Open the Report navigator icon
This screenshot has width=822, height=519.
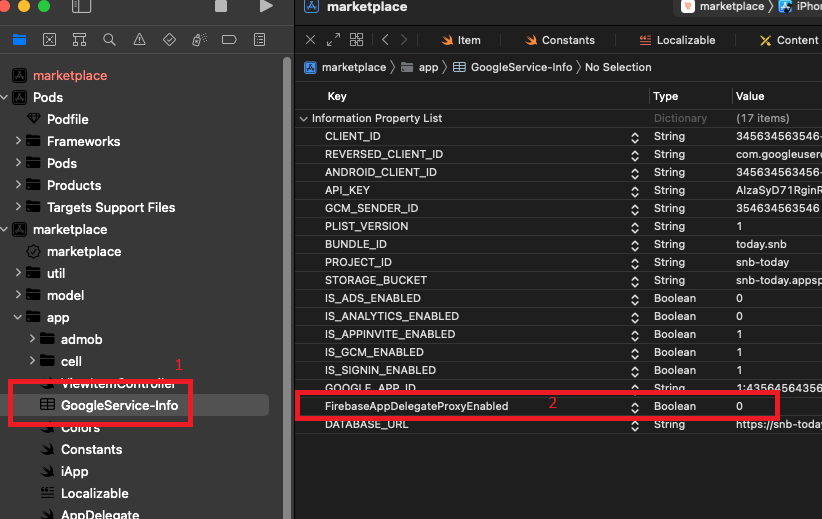(259, 40)
